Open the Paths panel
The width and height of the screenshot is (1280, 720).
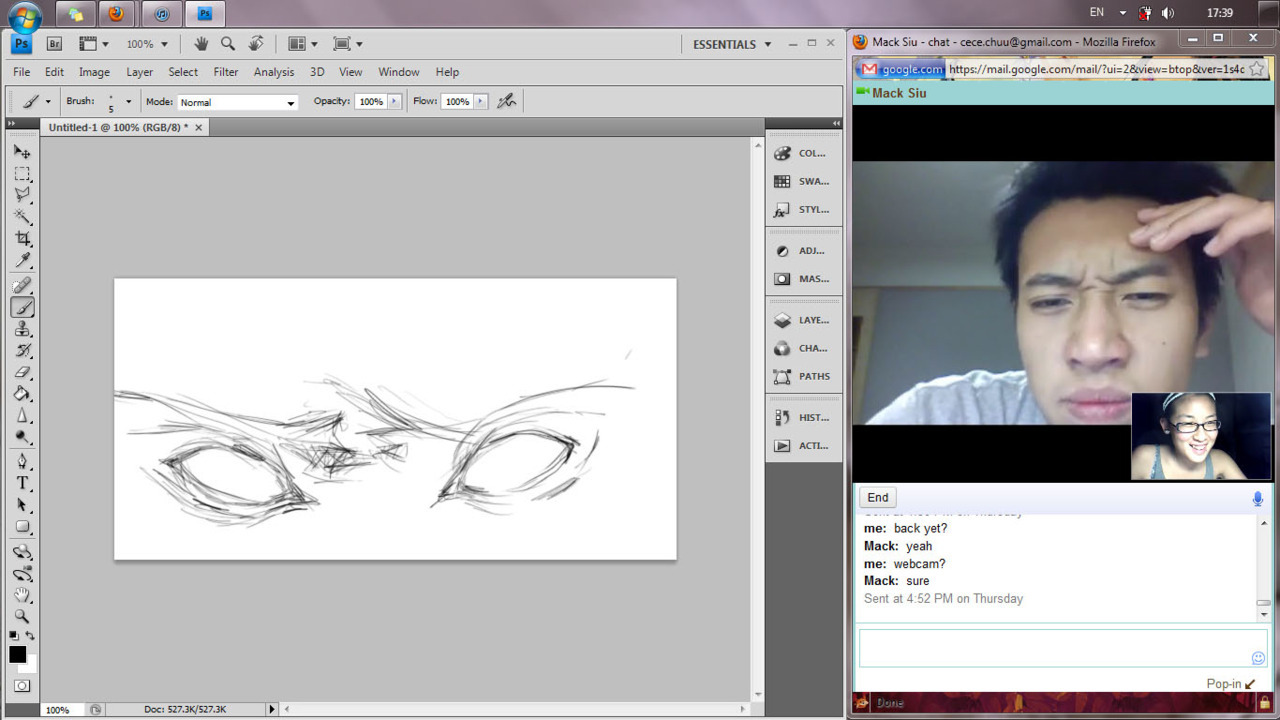coord(803,376)
